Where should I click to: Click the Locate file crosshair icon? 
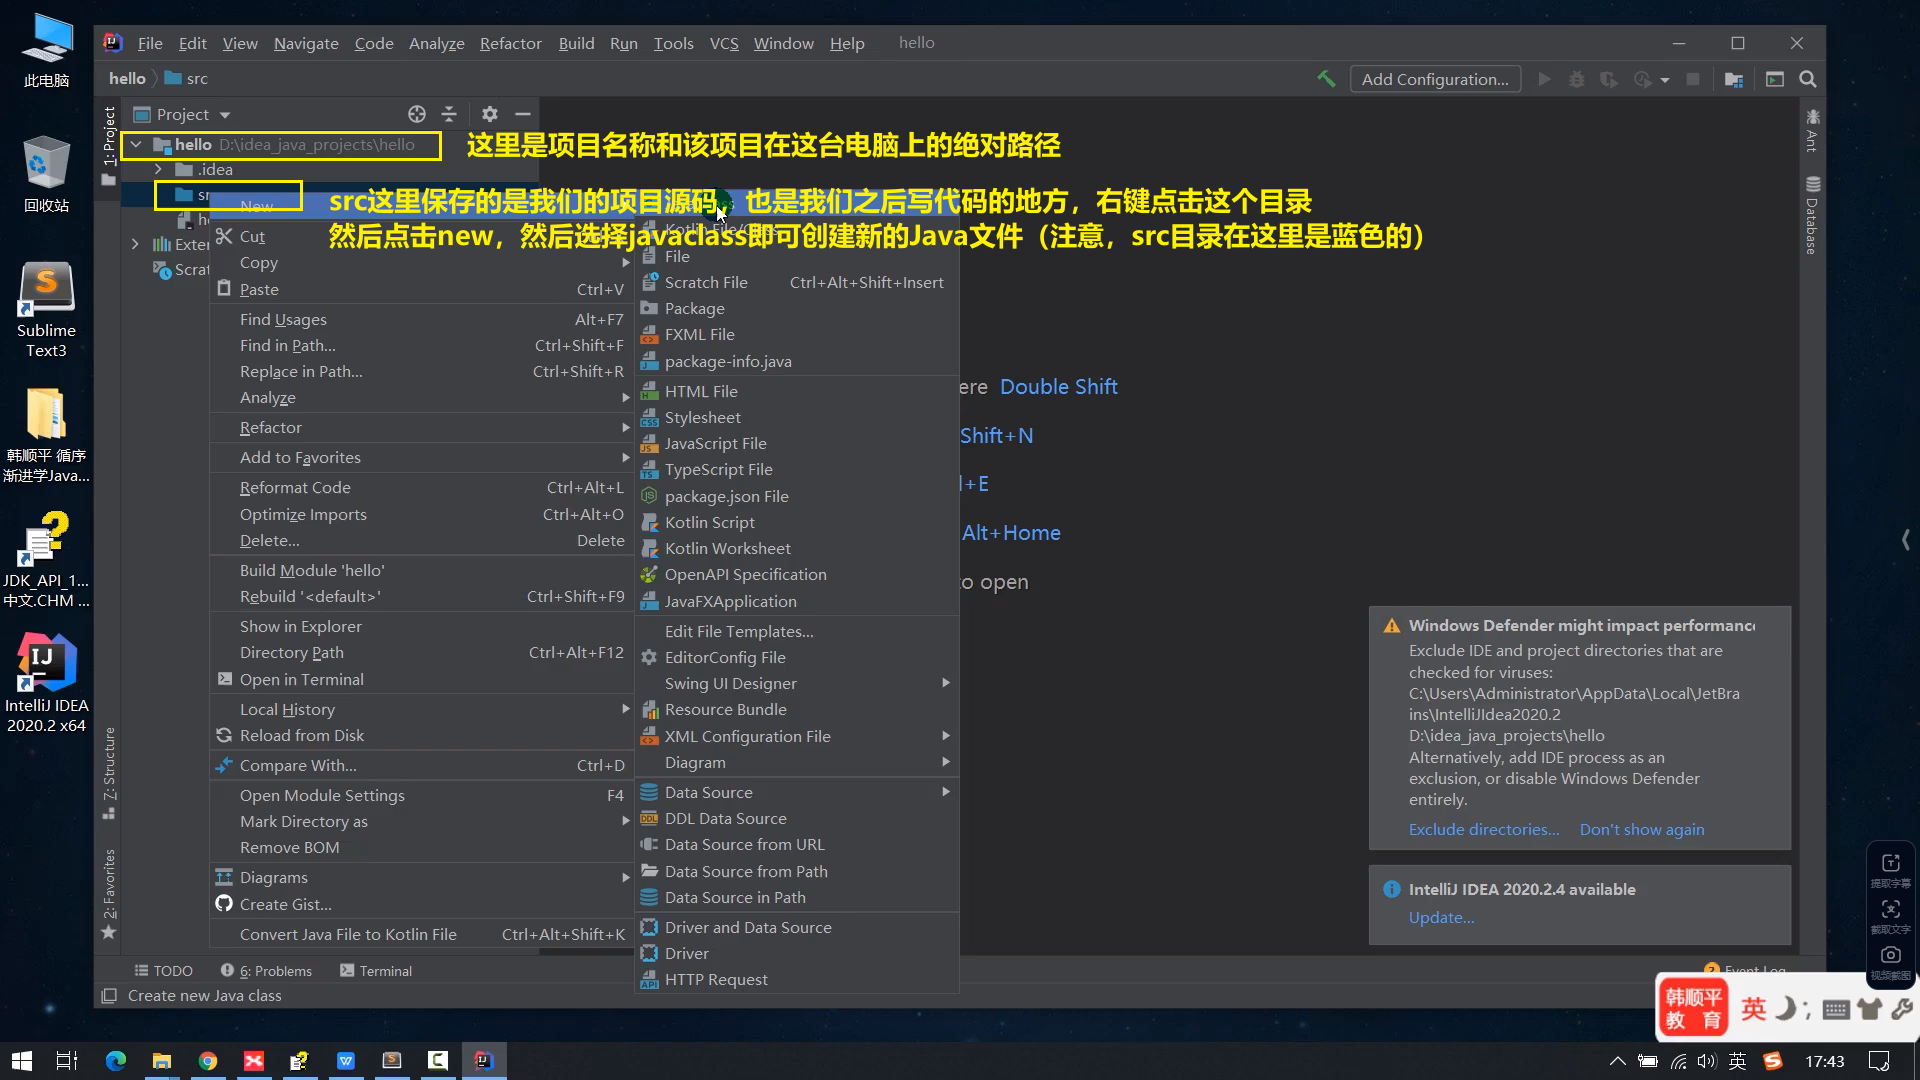(x=417, y=114)
